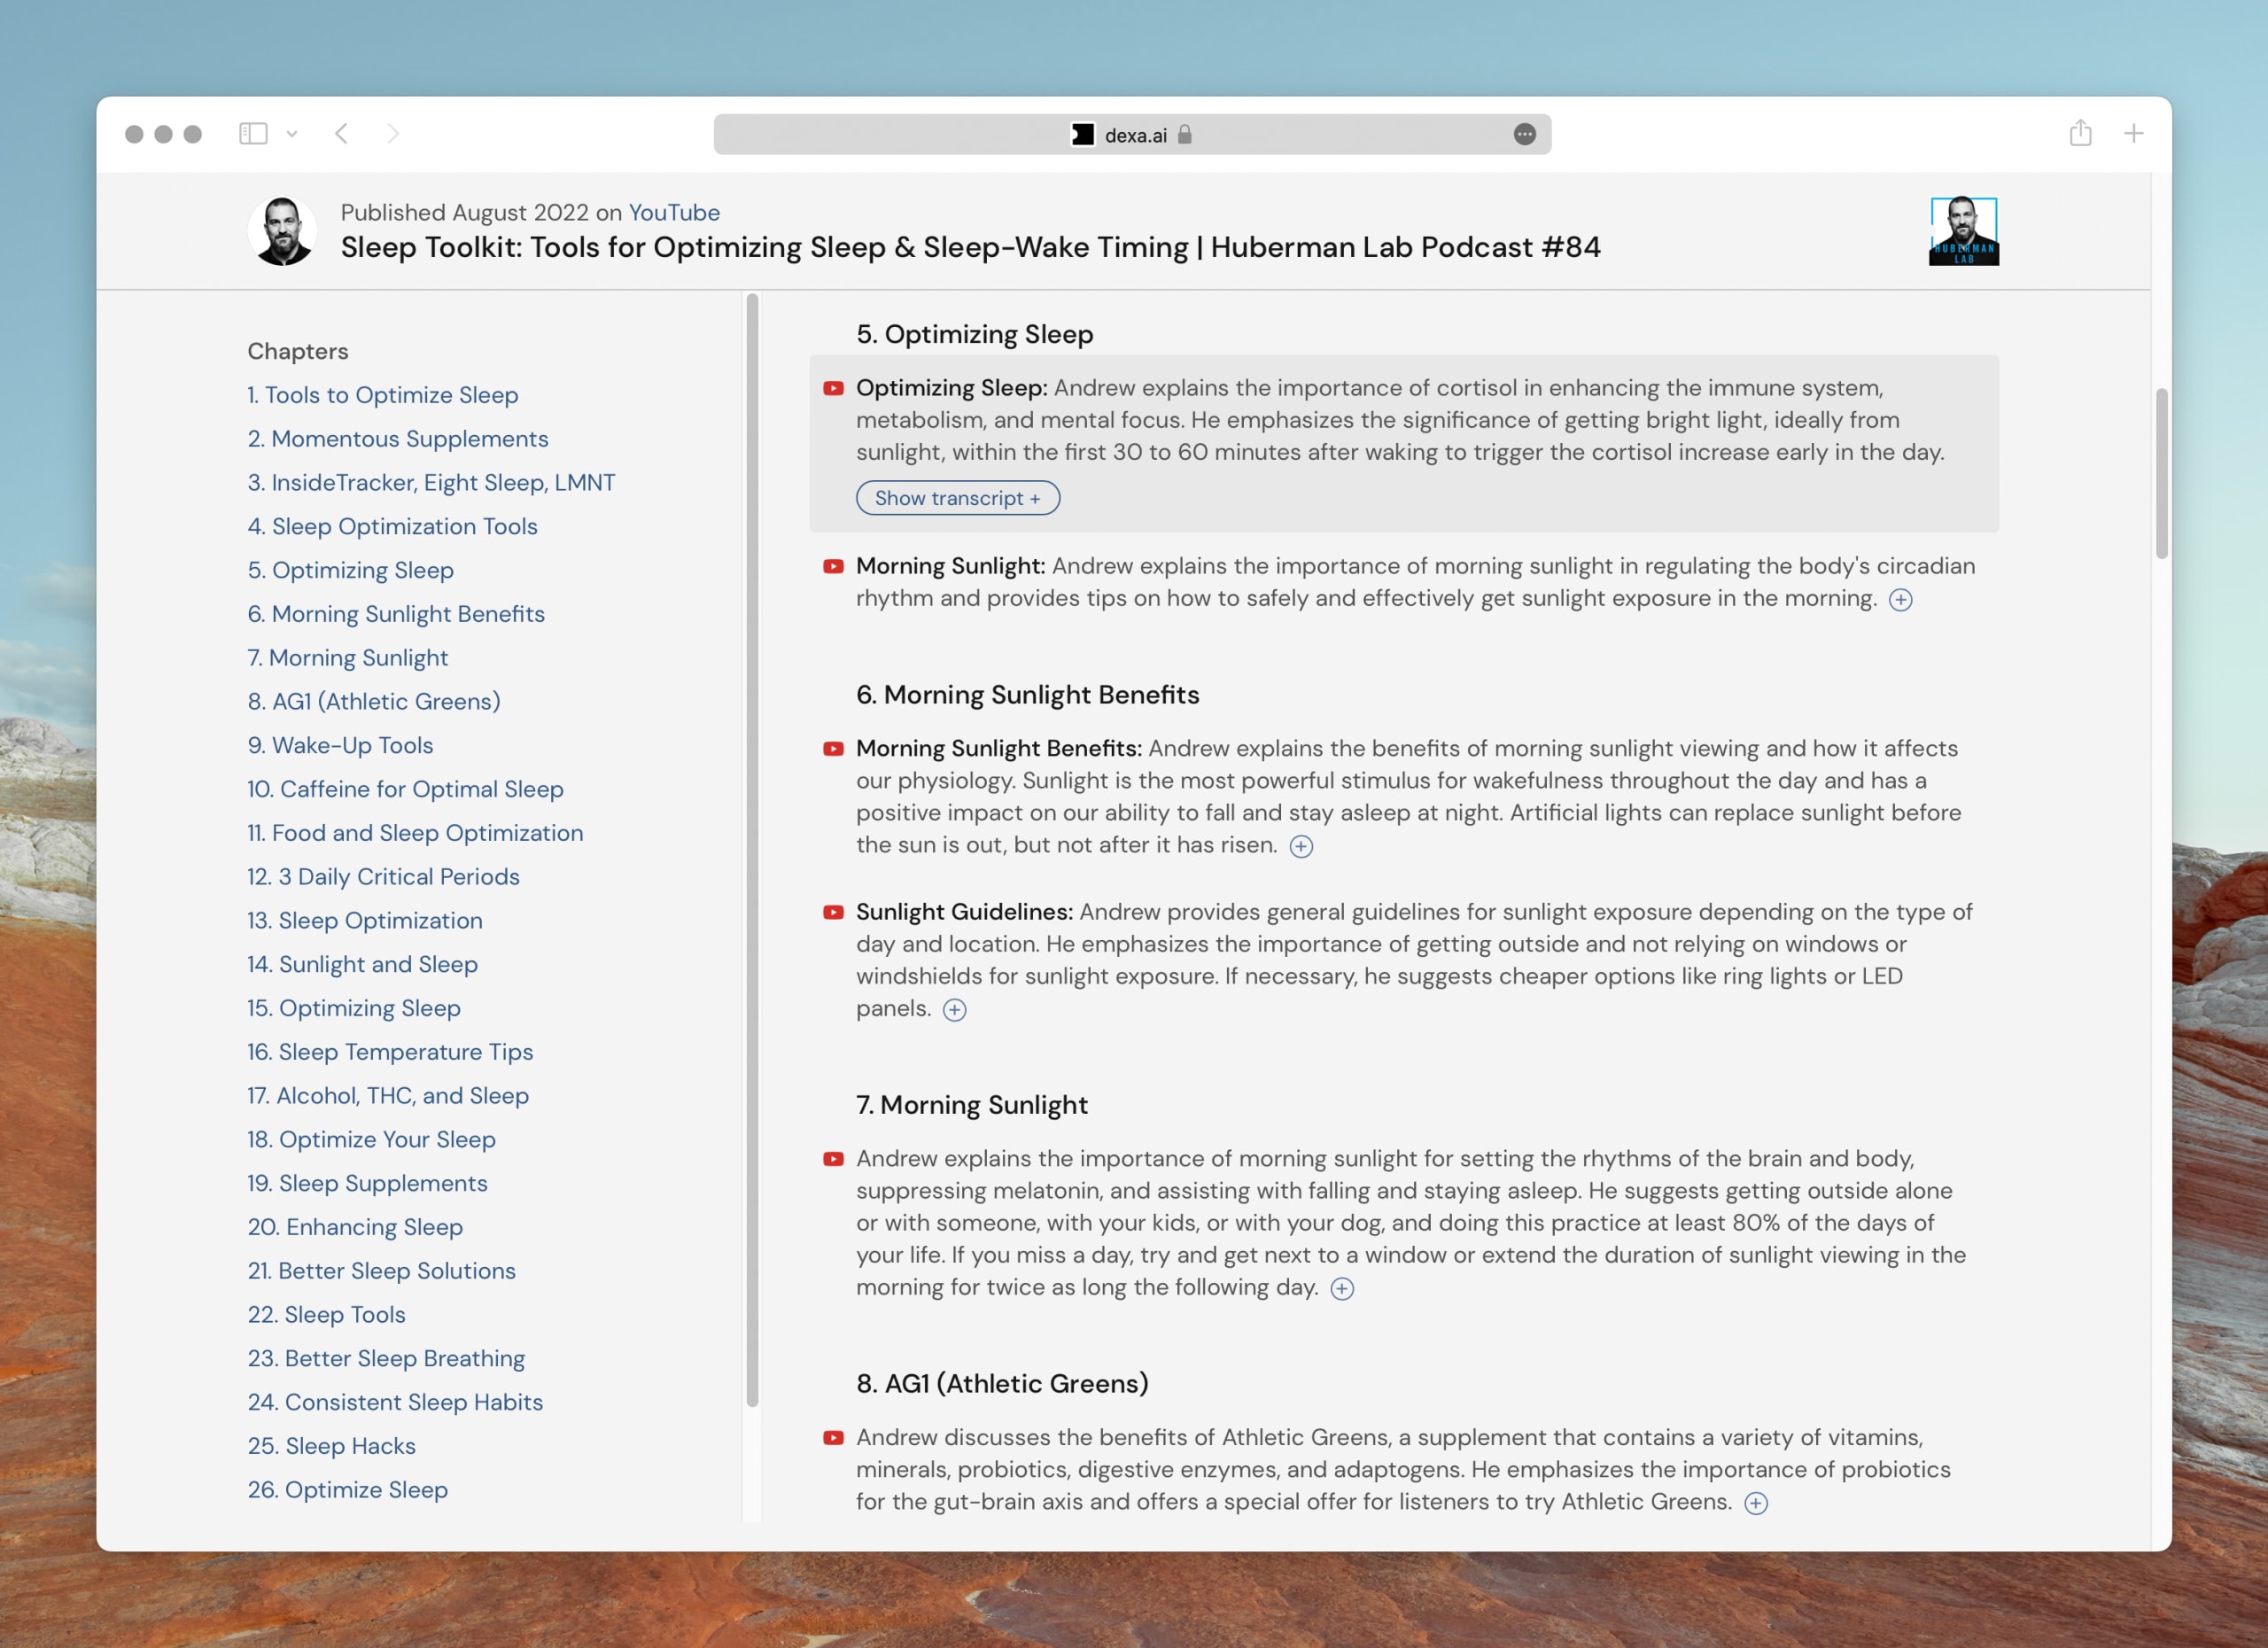Expand the Sunlight Guidelines details

pos(955,1010)
